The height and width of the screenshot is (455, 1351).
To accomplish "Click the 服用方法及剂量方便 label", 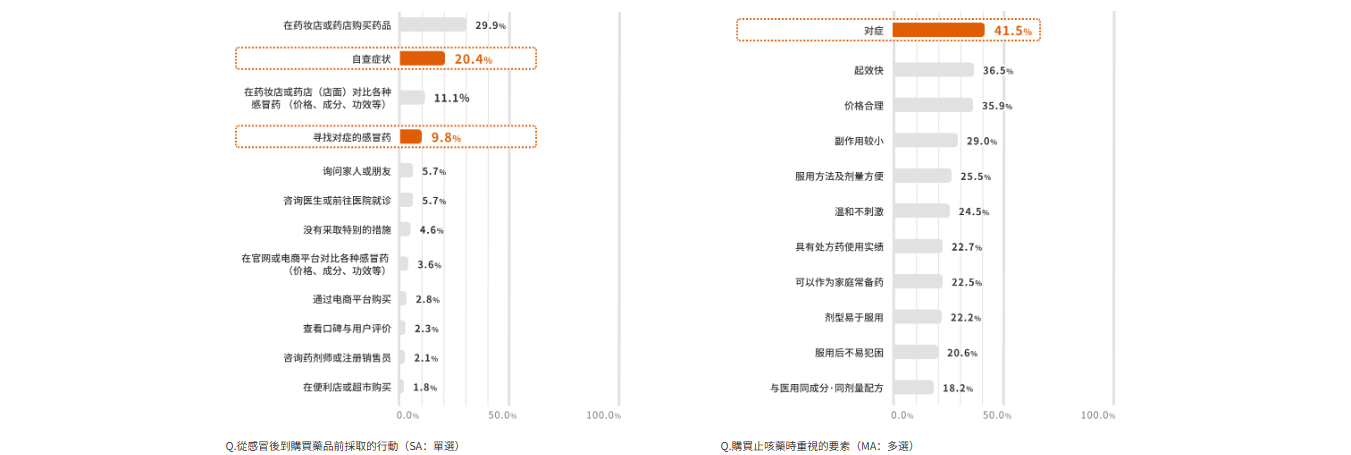I will click(839, 176).
